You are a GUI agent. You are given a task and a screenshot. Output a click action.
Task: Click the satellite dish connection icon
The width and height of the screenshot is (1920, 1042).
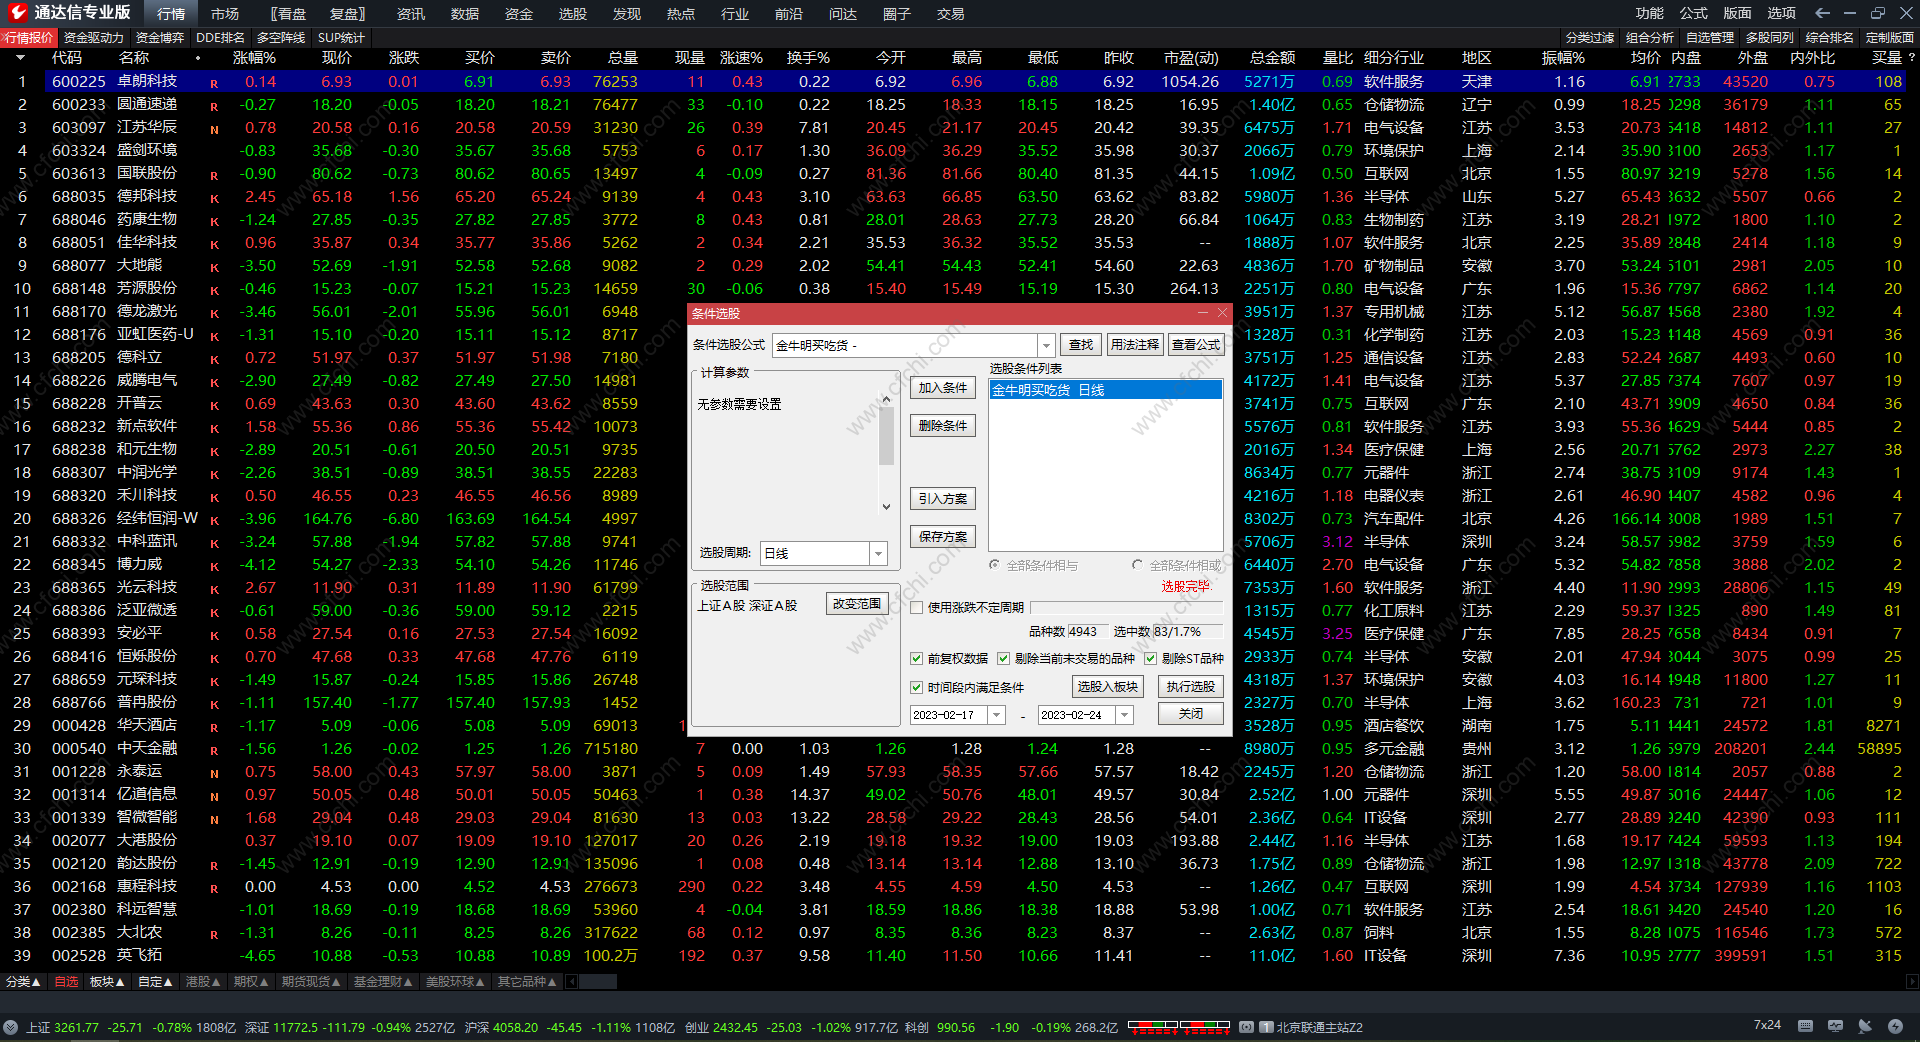click(x=1865, y=1026)
